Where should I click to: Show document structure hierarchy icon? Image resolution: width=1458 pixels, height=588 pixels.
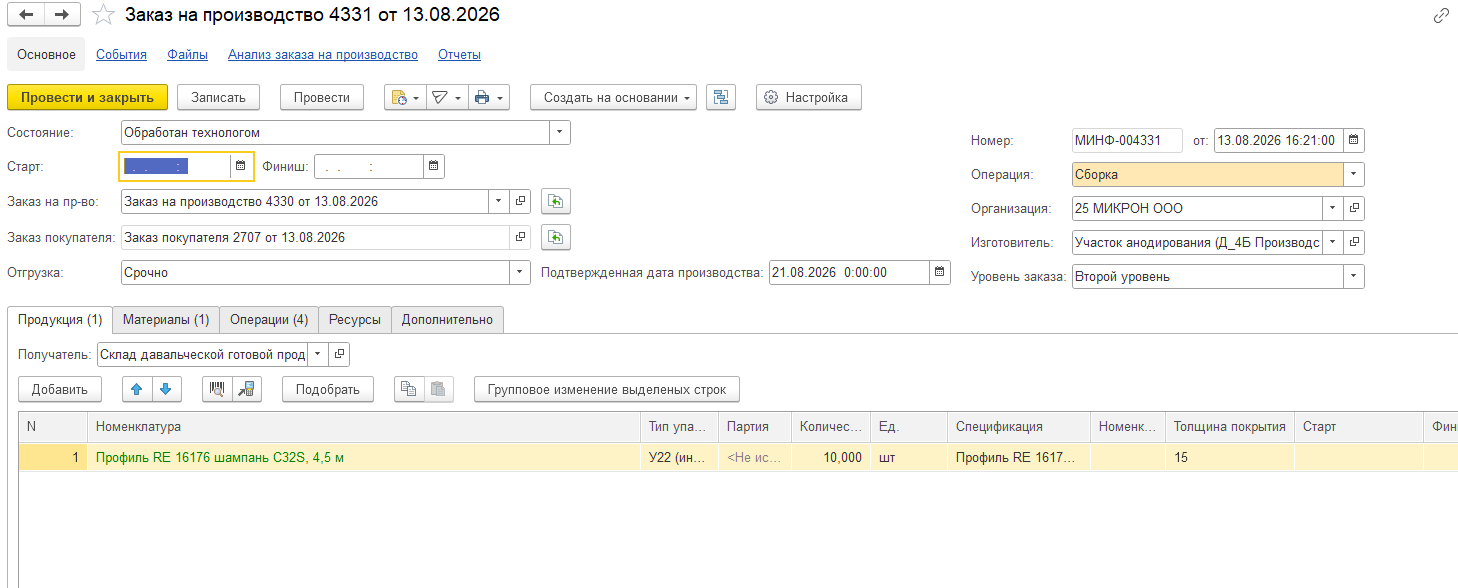(721, 97)
